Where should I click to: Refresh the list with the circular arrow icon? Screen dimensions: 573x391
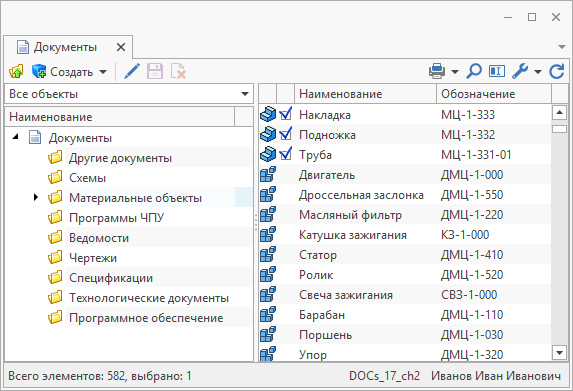tap(557, 71)
